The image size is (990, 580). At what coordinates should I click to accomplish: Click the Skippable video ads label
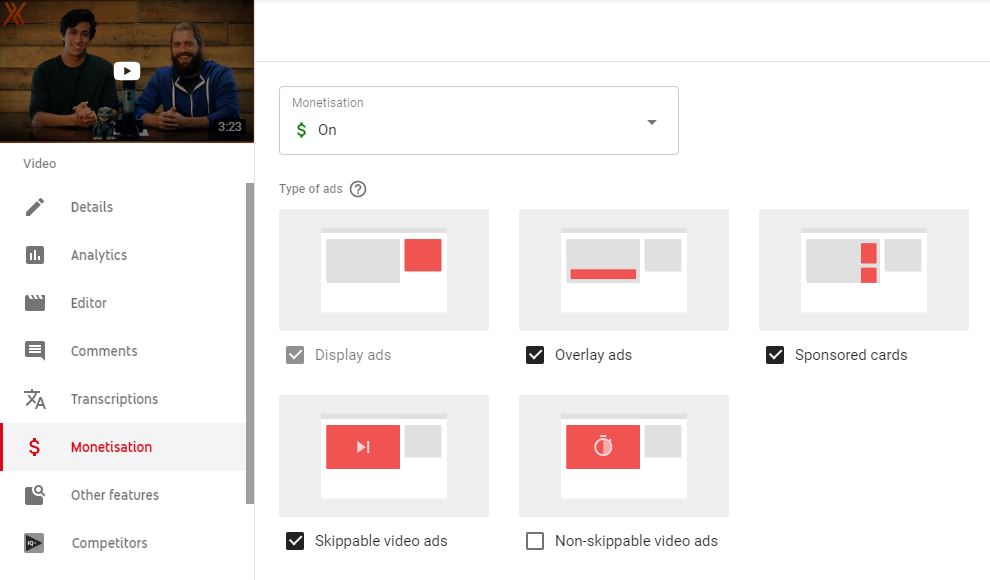click(x=381, y=541)
